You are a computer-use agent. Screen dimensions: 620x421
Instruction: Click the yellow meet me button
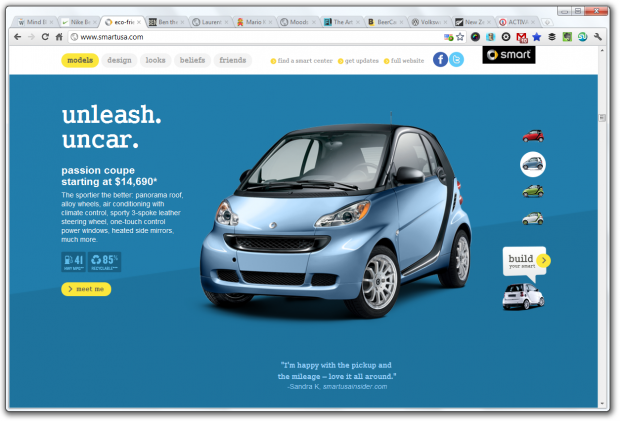86,289
